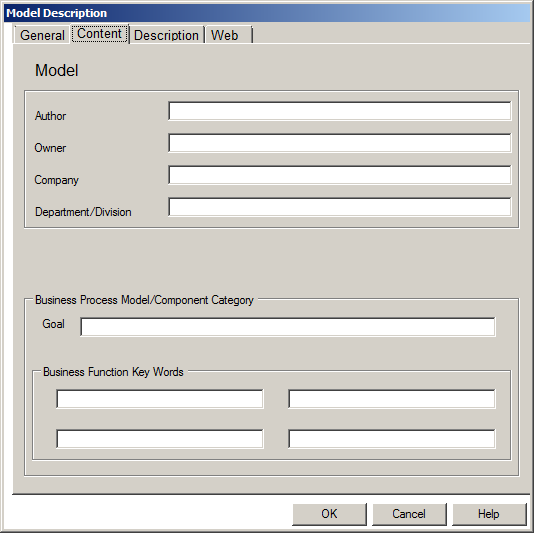Select the Department/Division text box
The height and width of the screenshot is (533, 534).
340,207
